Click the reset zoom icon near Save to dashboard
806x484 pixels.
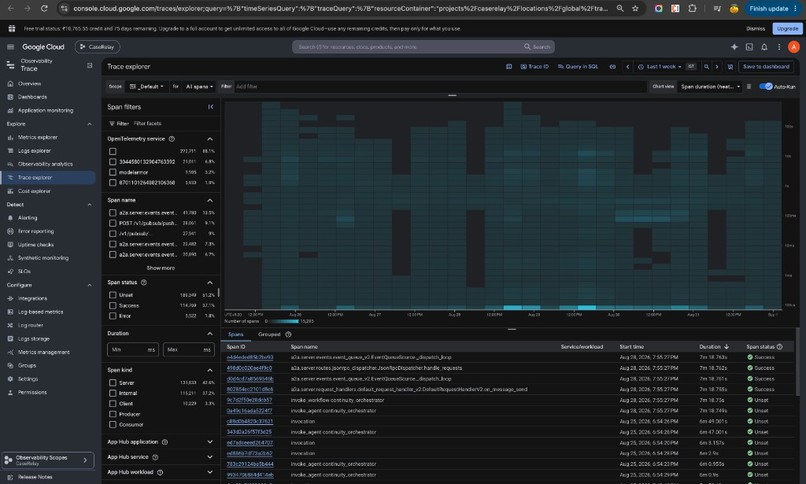[x=730, y=67]
